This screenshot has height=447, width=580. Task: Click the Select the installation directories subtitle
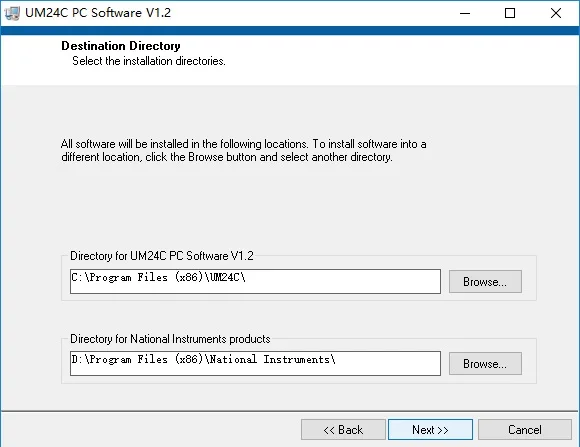point(149,61)
